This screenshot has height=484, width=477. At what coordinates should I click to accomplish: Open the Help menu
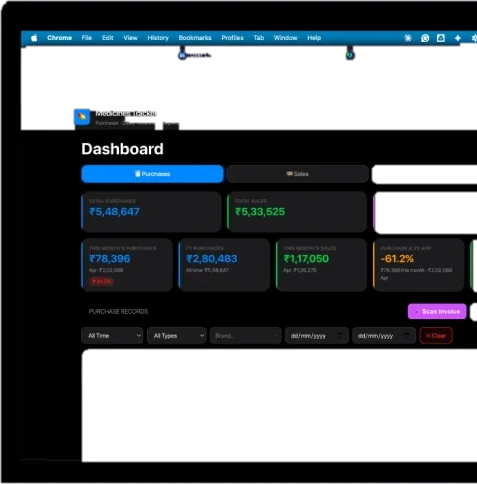click(x=314, y=38)
